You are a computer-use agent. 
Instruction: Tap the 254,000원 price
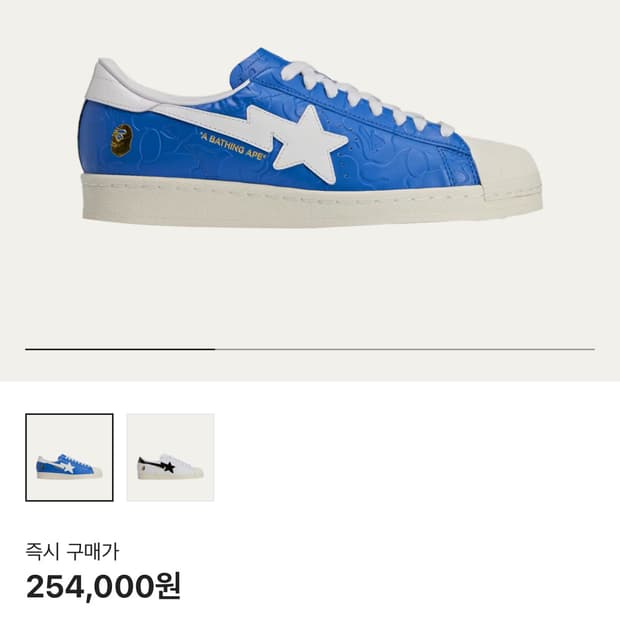[104, 586]
